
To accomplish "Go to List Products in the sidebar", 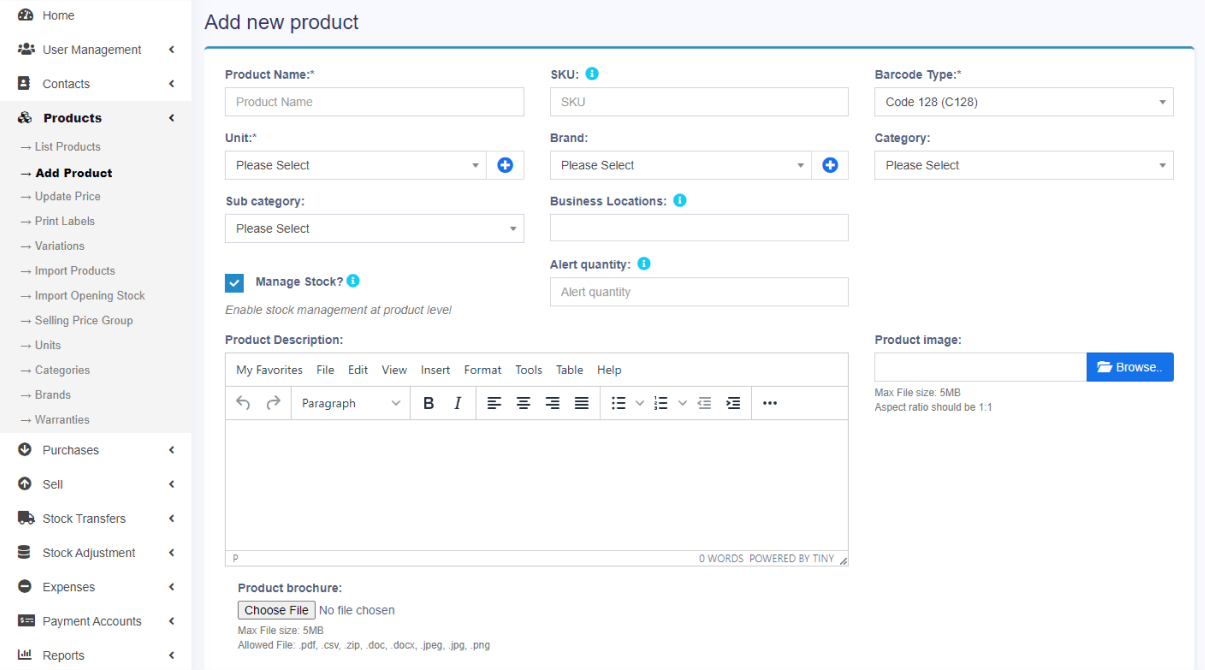I will click(67, 147).
